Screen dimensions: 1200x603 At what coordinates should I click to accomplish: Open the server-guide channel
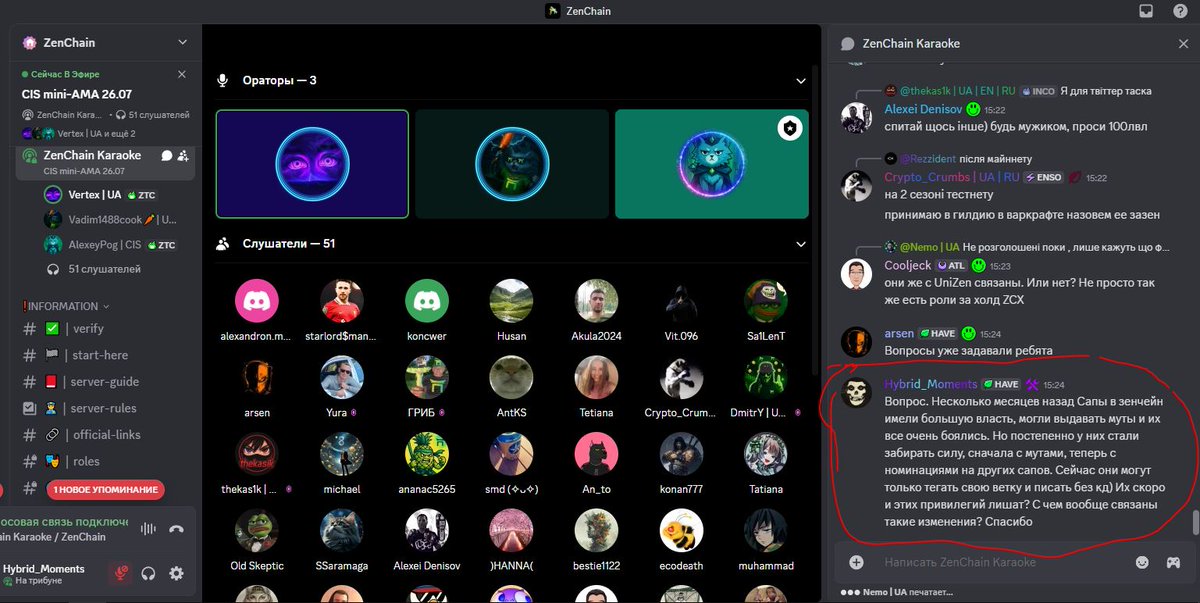pyautogui.click(x=105, y=381)
